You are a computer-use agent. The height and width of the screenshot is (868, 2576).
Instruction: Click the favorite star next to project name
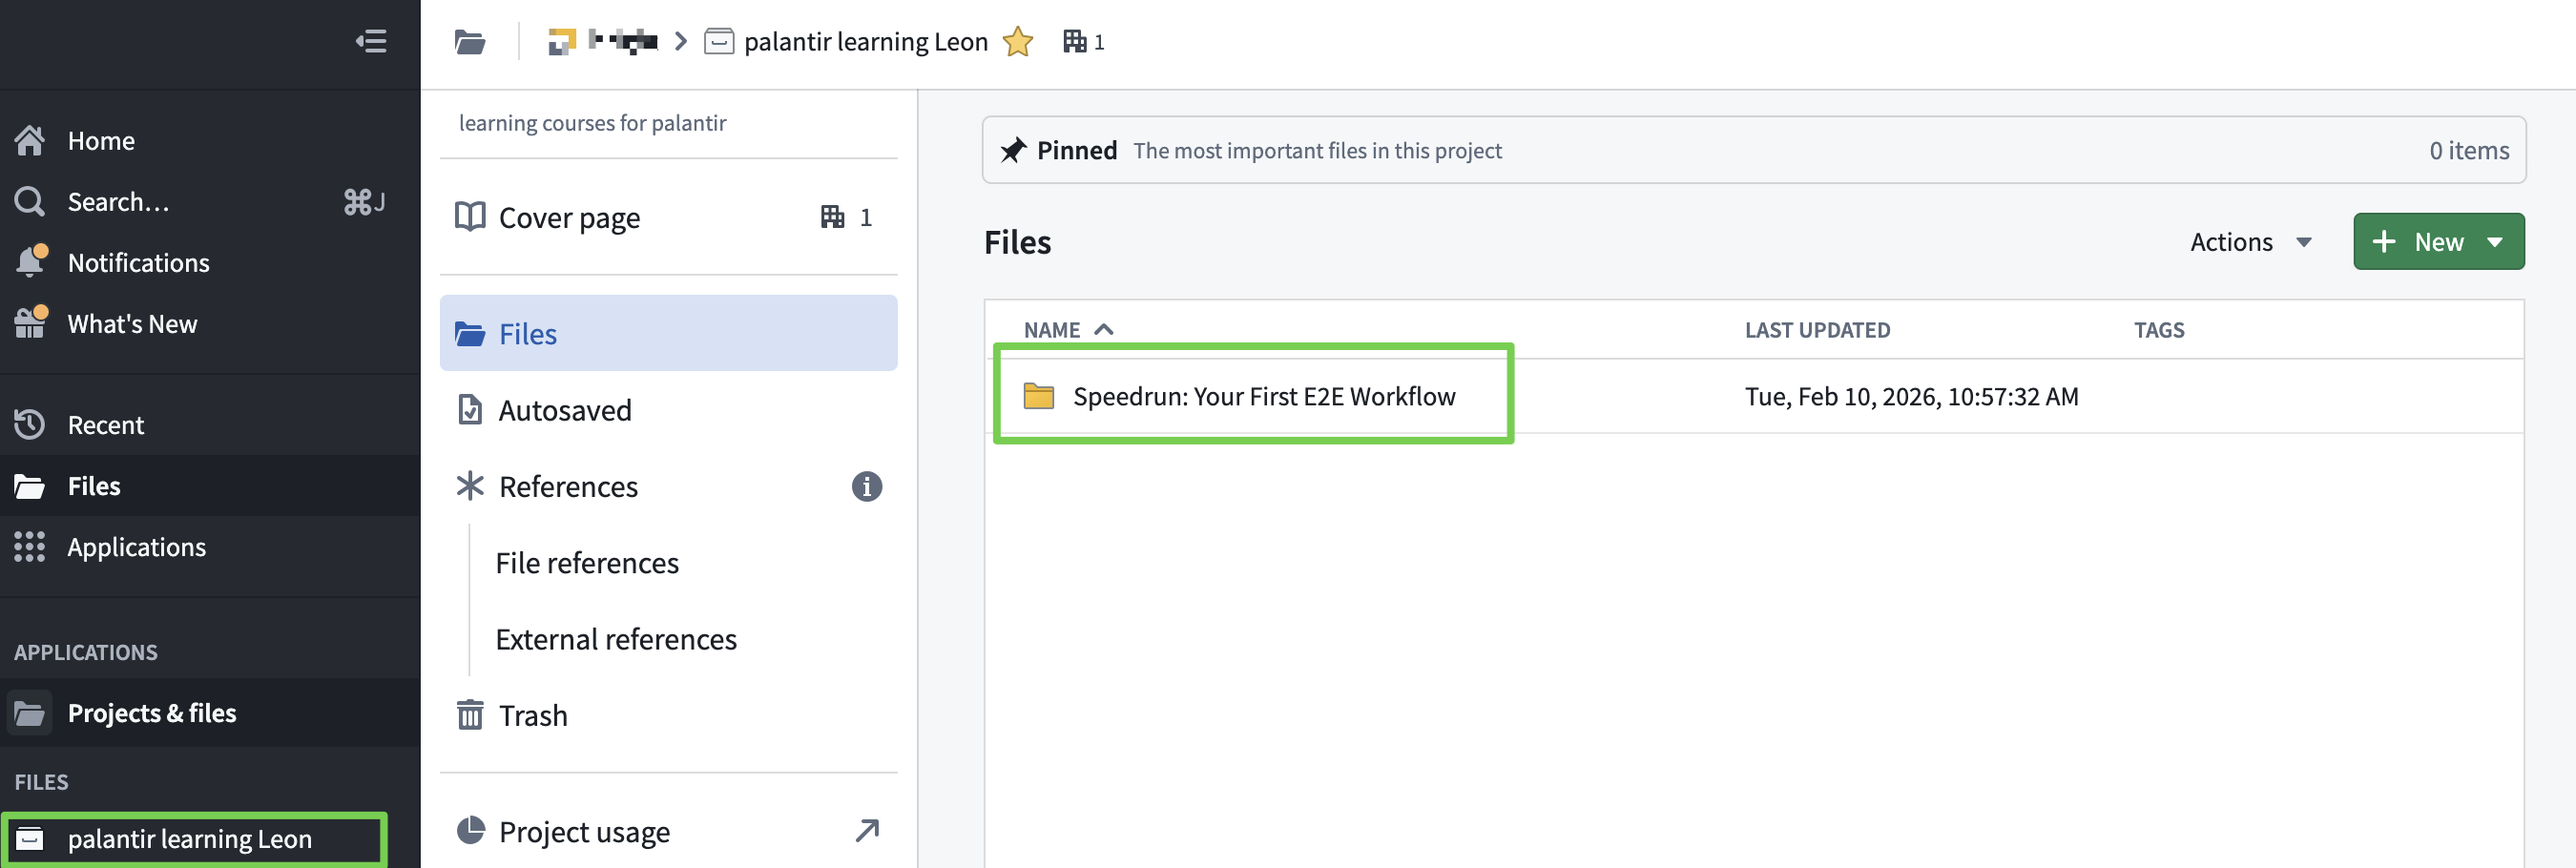point(1017,42)
